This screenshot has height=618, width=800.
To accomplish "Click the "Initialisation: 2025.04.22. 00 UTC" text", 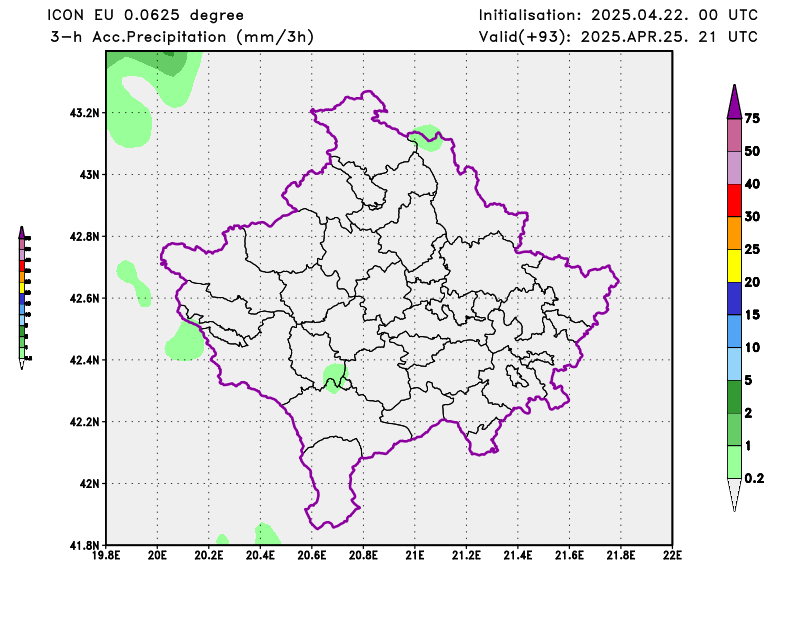I will (618, 15).
